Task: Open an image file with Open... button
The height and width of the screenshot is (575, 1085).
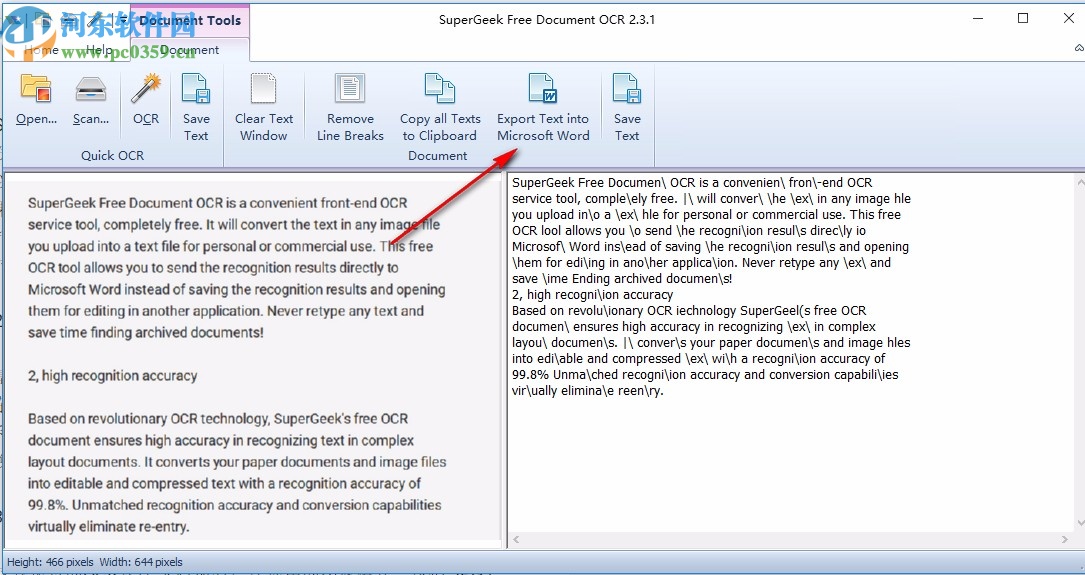Action: (36, 100)
